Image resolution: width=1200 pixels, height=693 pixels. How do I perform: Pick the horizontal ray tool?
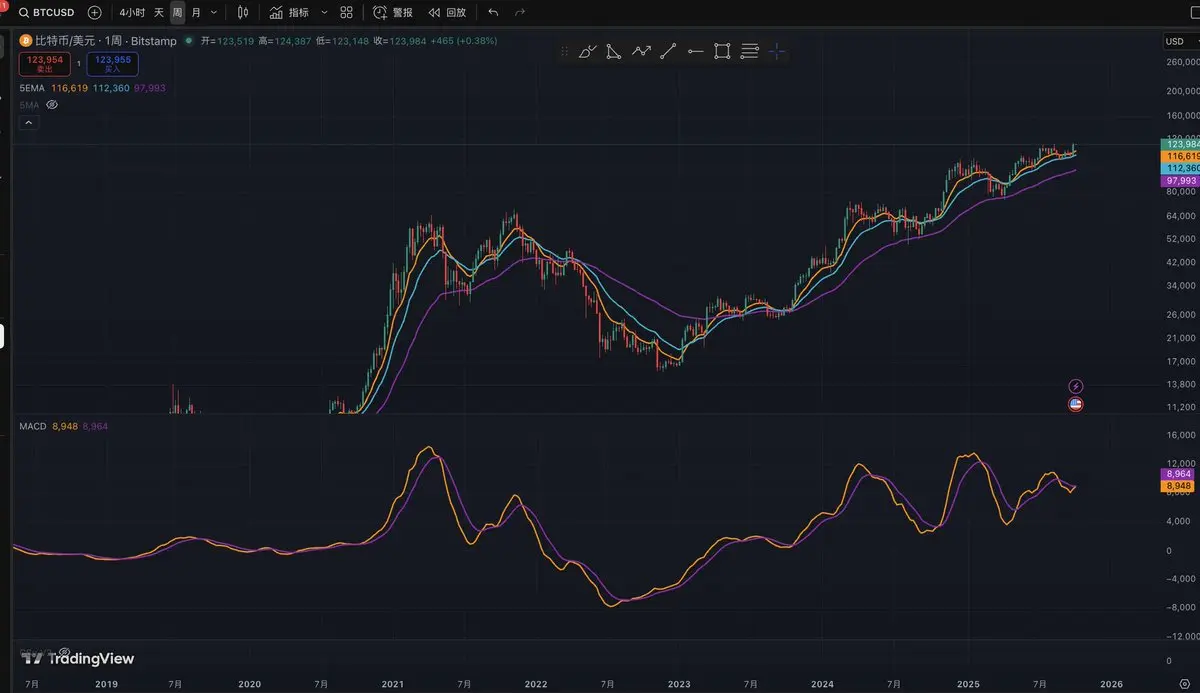695,52
